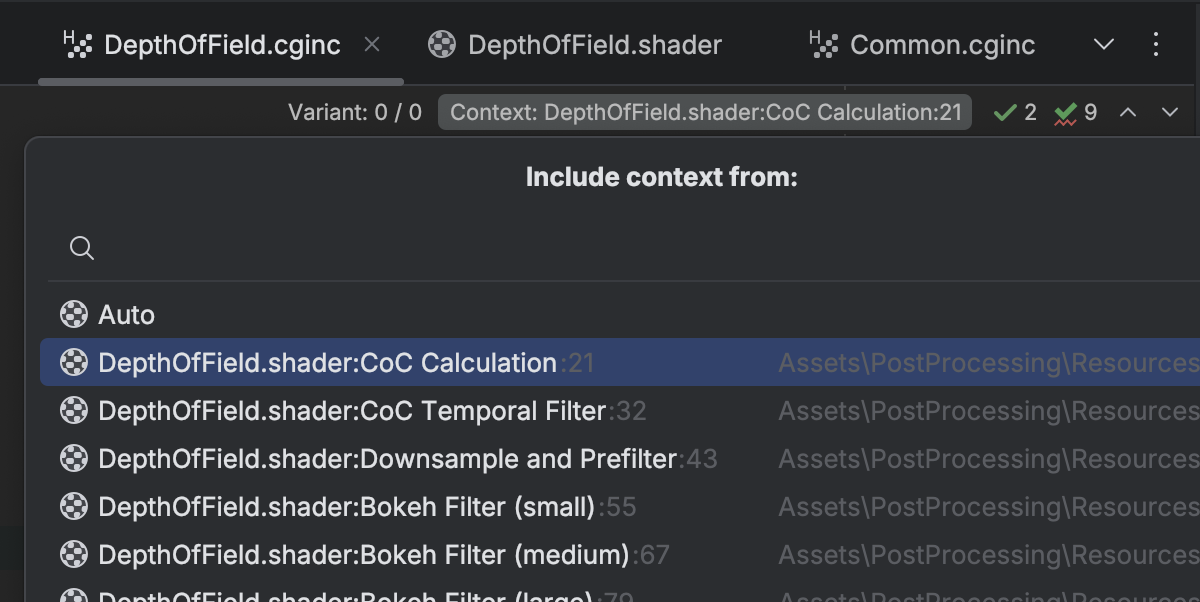Select Auto as the include context
The height and width of the screenshot is (602, 1200).
[128, 314]
